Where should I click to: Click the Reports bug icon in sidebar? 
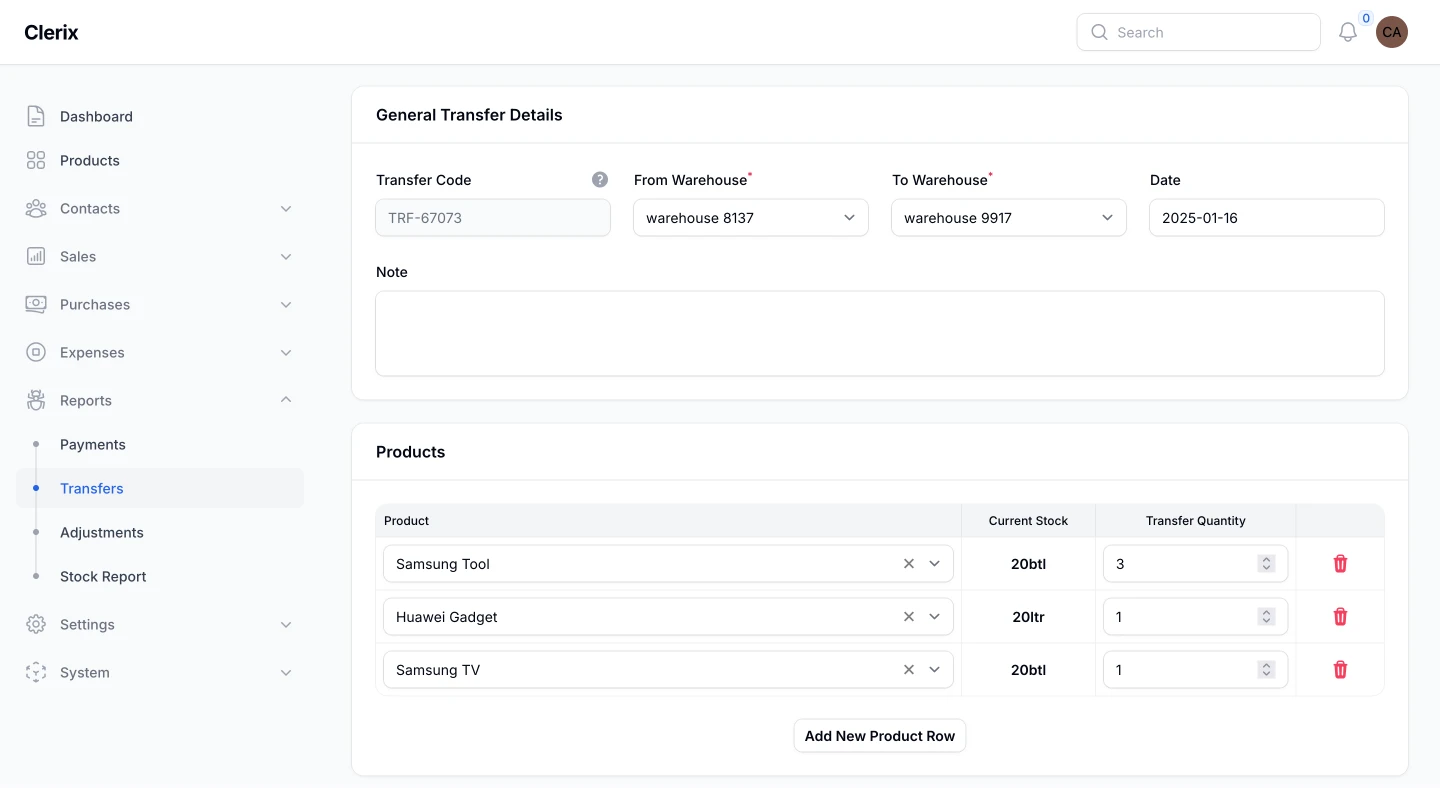[36, 400]
